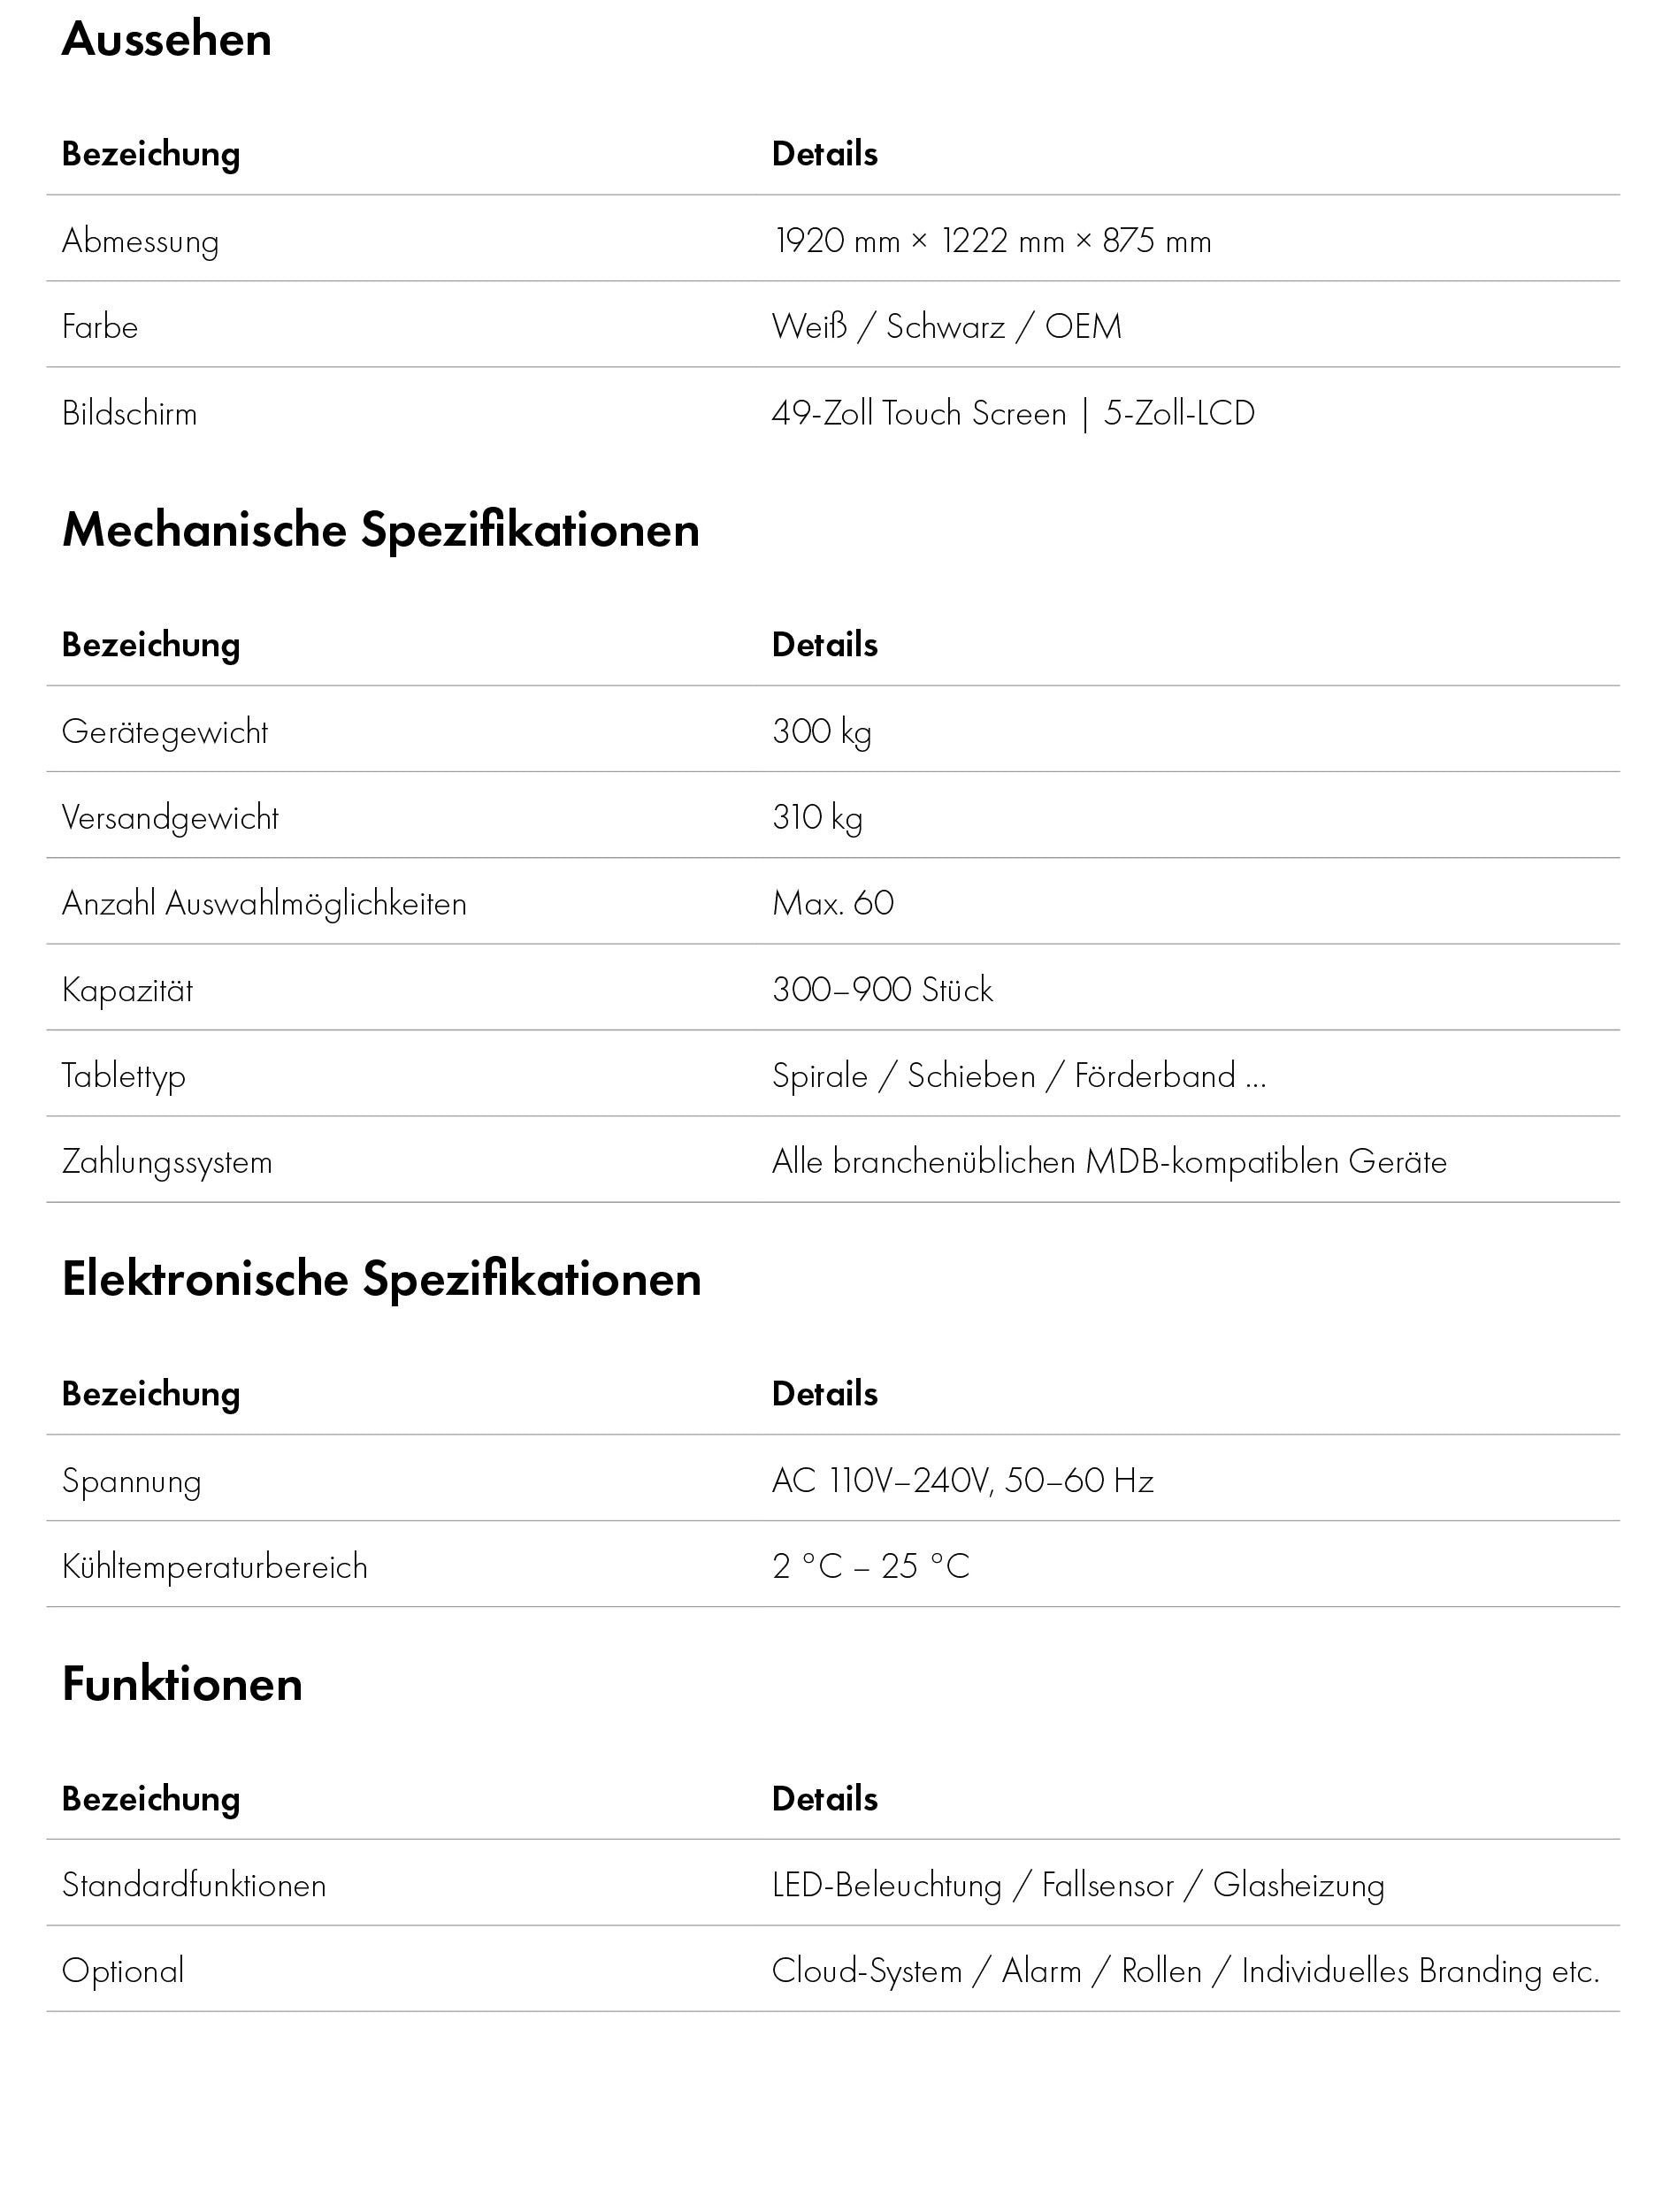Select the Versandgewicht row label
Screen dimensions: 1670x2212
tap(170, 818)
